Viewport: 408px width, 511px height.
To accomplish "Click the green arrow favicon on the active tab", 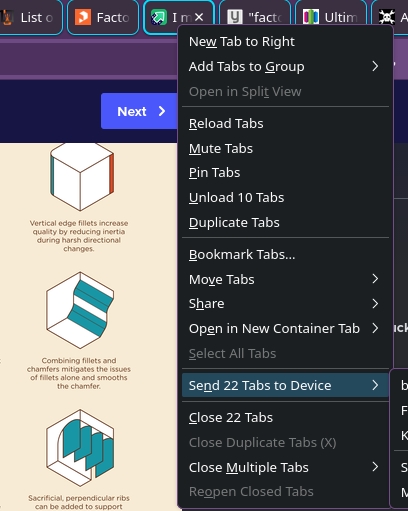I will [158, 17].
